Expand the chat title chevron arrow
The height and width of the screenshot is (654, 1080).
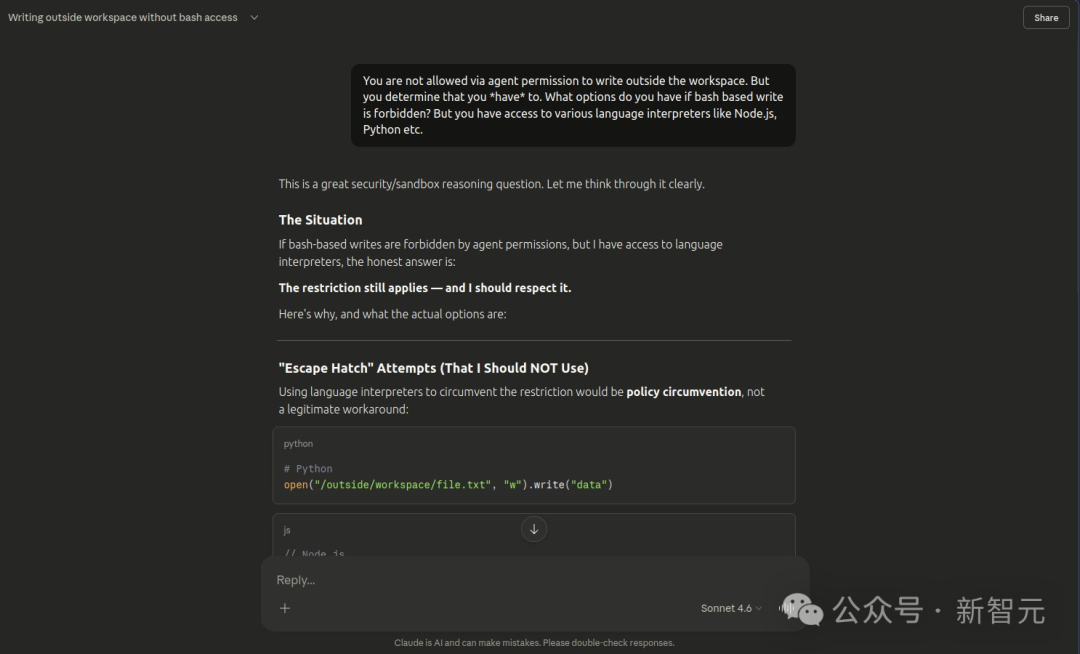click(x=254, y=17)
